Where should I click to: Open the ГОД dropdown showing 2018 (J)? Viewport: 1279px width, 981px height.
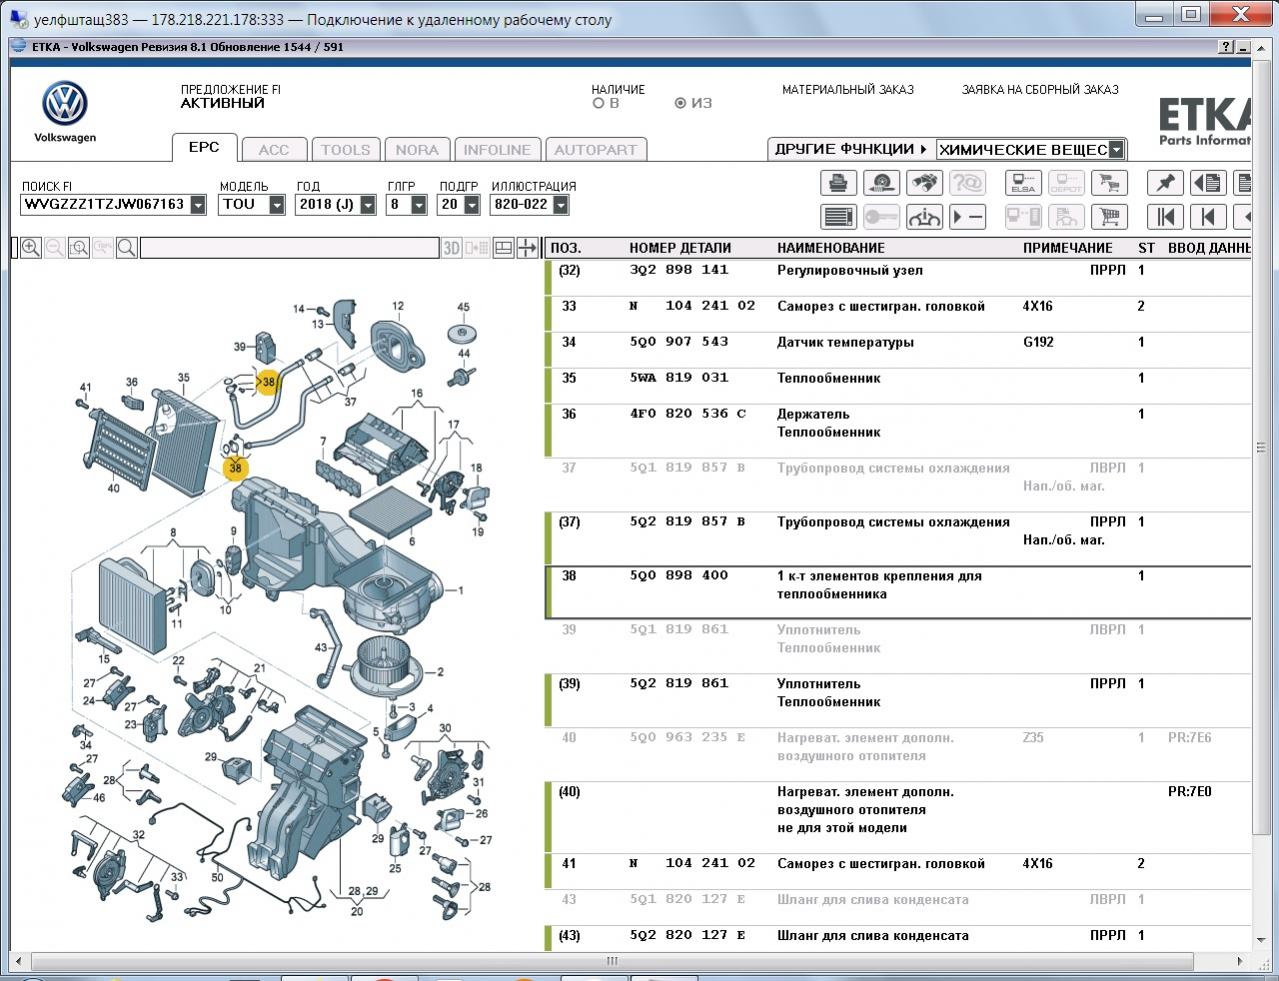coord(368,205)
